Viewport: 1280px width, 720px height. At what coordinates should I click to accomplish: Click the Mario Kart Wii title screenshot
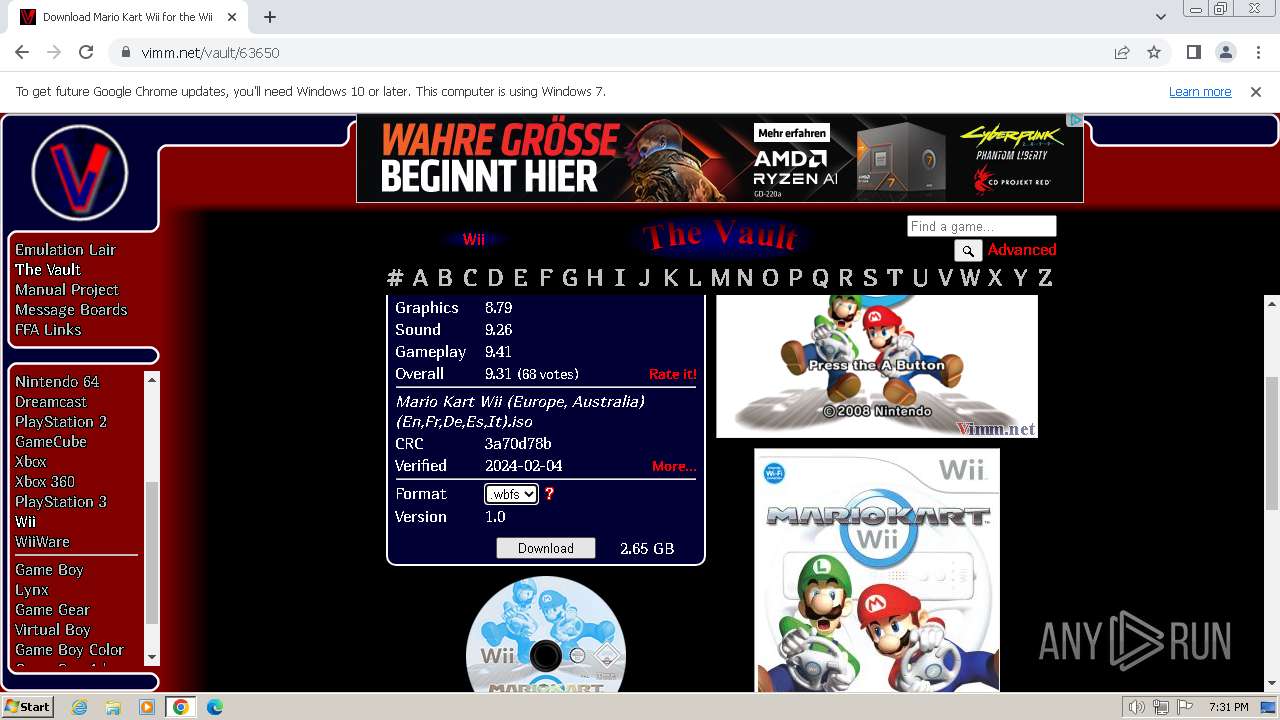877,366
